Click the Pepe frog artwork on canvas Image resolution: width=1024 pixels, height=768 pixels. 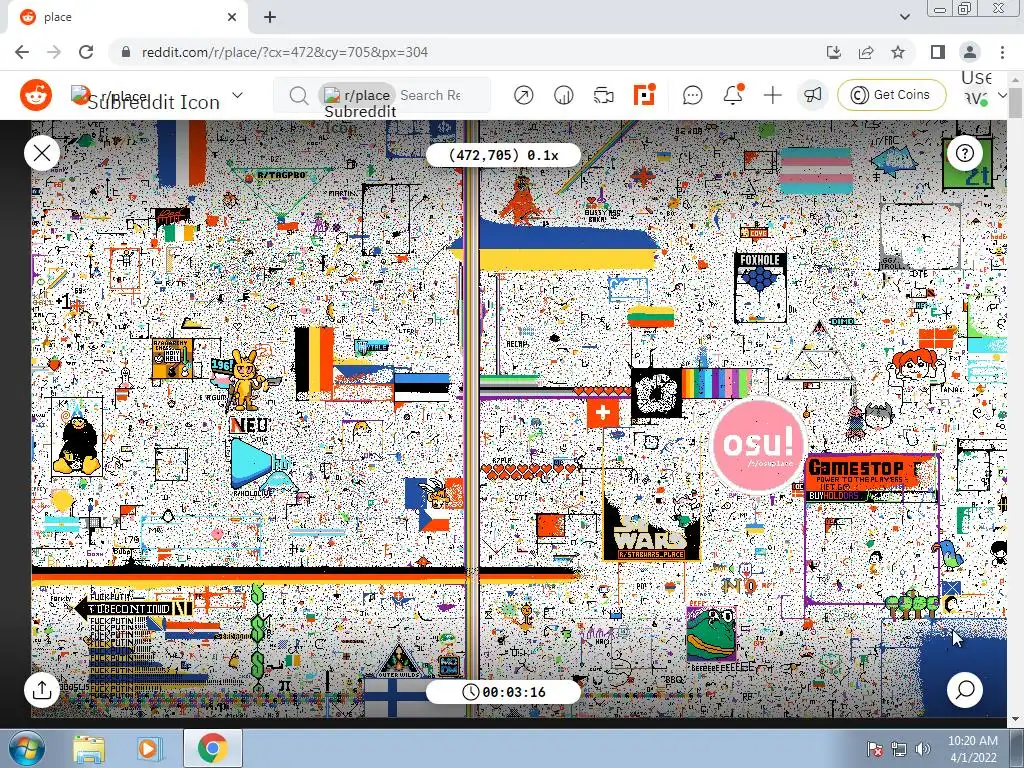click(x=712, y=633)
